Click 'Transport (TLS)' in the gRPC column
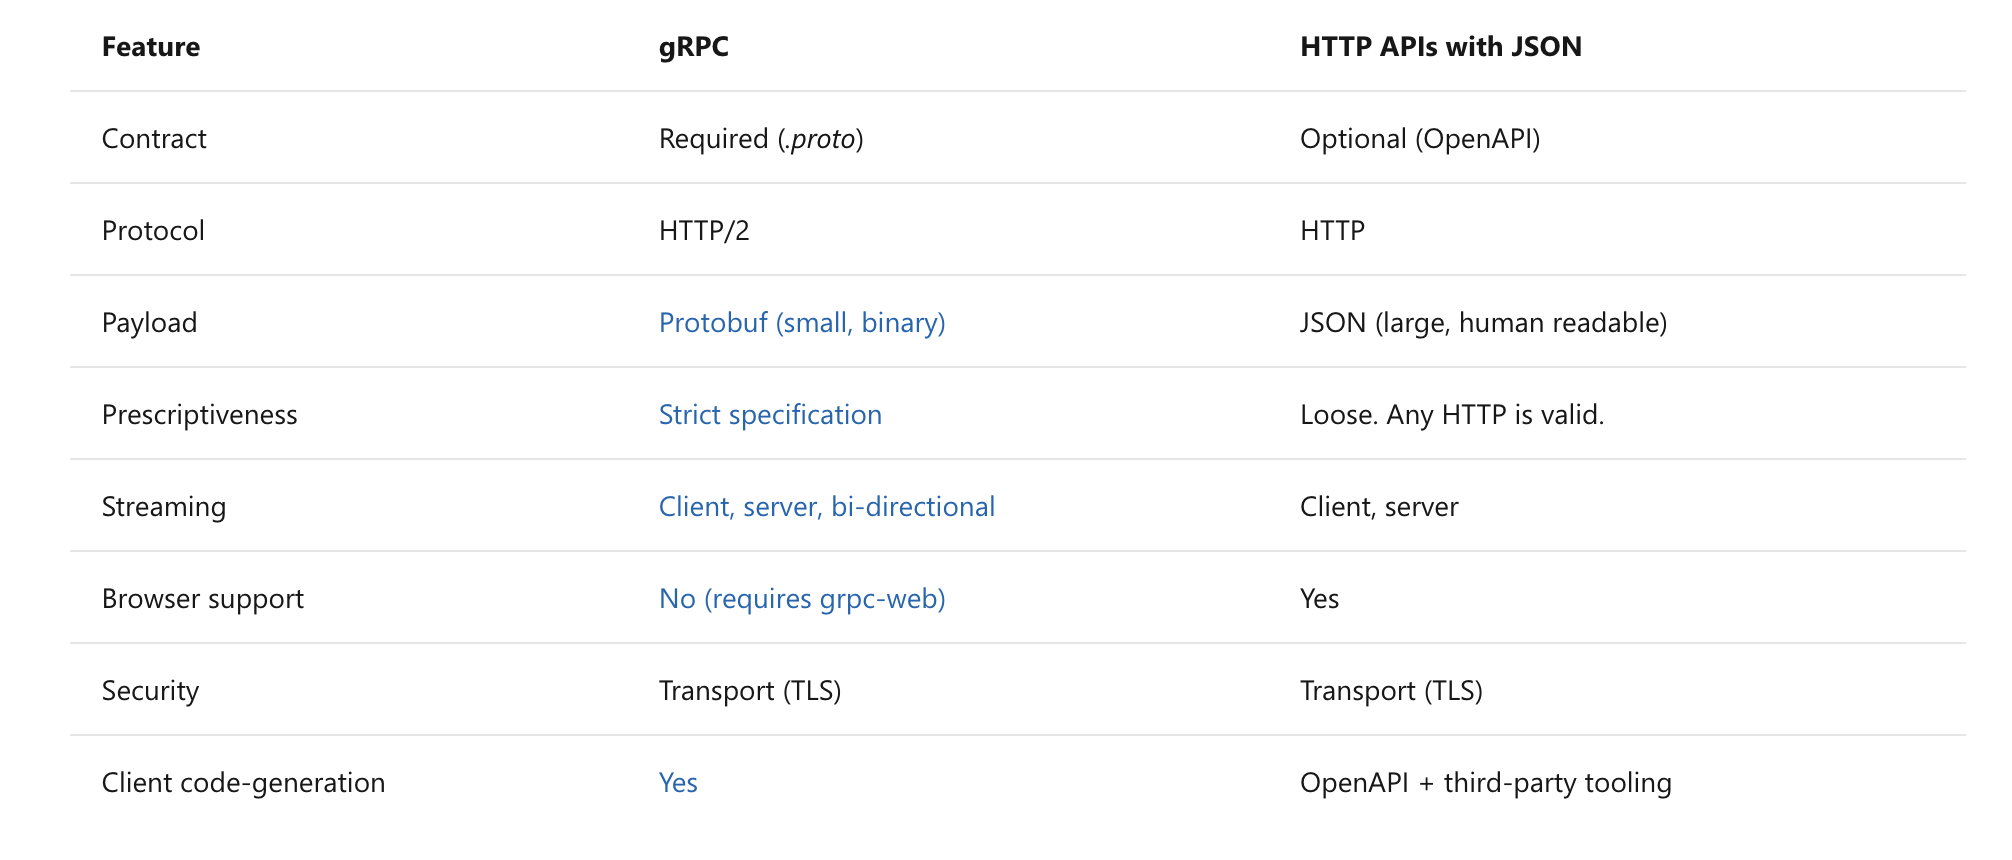Viewport: 2012px width, 860px height. pos(750,691)
